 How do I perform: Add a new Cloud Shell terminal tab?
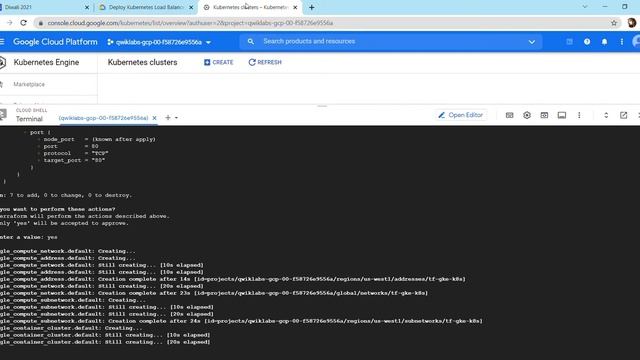pos(168,118)
